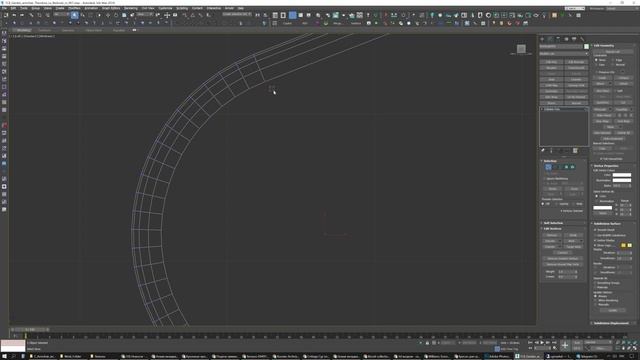This screenshot has height=360, width=640.
Task: Open vertex Illumination color swatch
Action: click(x=622, y=180)
